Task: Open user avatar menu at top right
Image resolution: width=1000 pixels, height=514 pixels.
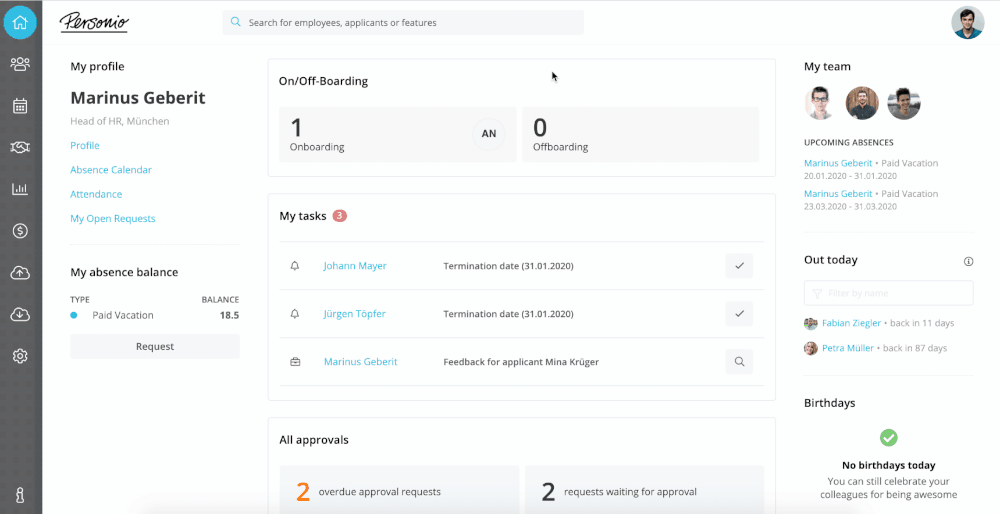Action: tap(967, 22)
